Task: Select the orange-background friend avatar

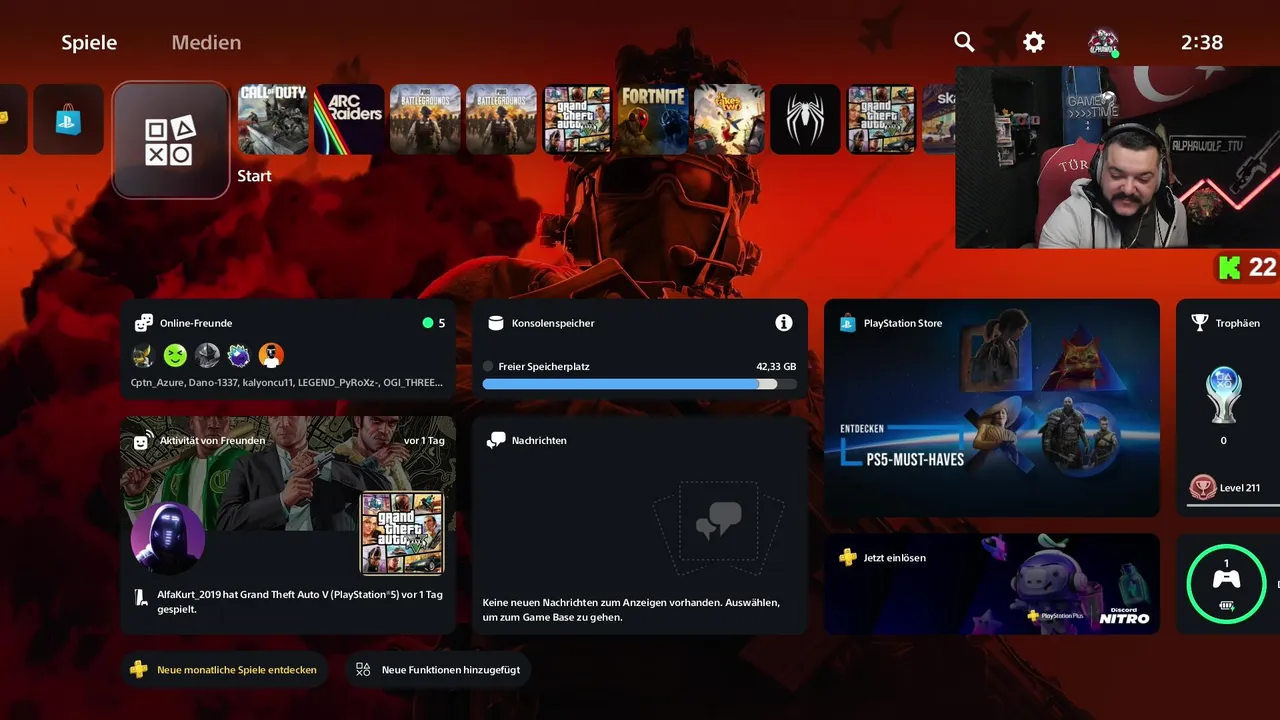Action: (271, 355)
